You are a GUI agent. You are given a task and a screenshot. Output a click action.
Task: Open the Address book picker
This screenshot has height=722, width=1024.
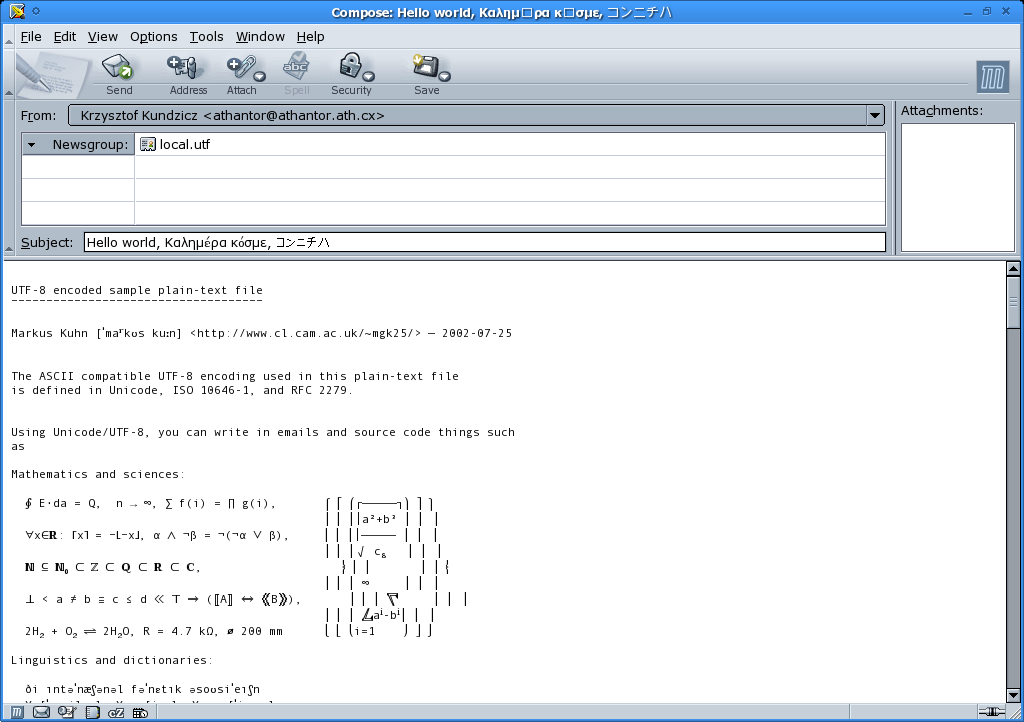click(188, 74)
